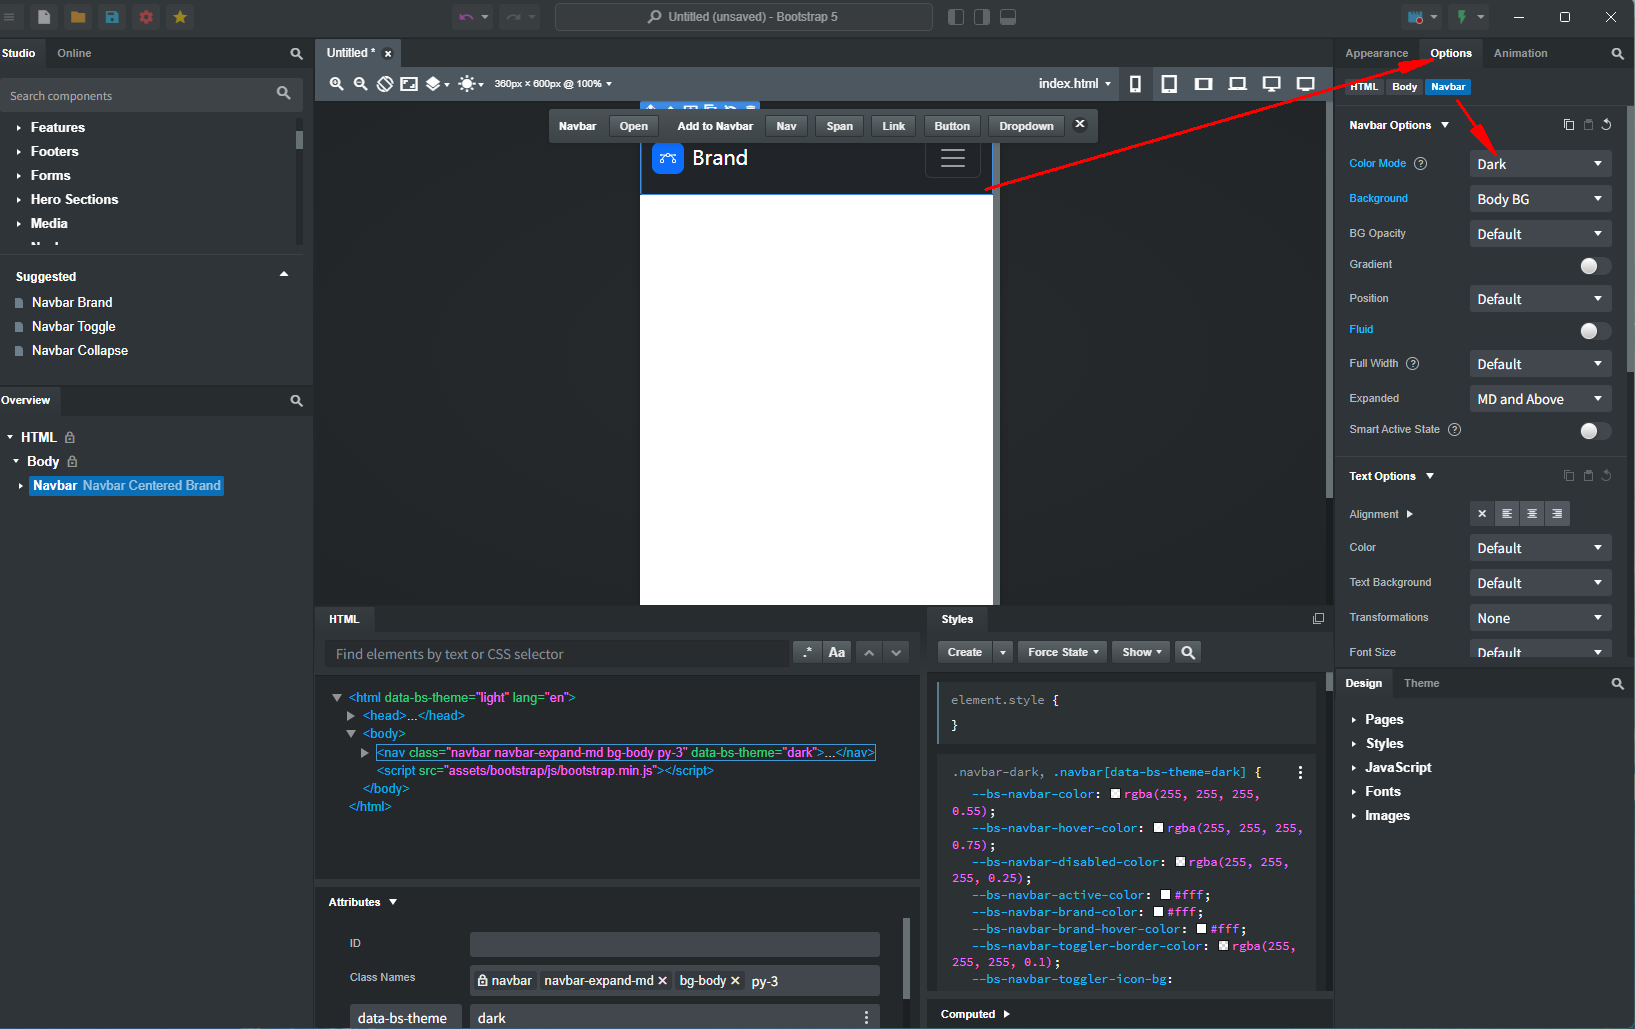Toggle case-sensitive Aa search option
The width and height of the screenshot is (1635, 1029).
click(837, 652)
